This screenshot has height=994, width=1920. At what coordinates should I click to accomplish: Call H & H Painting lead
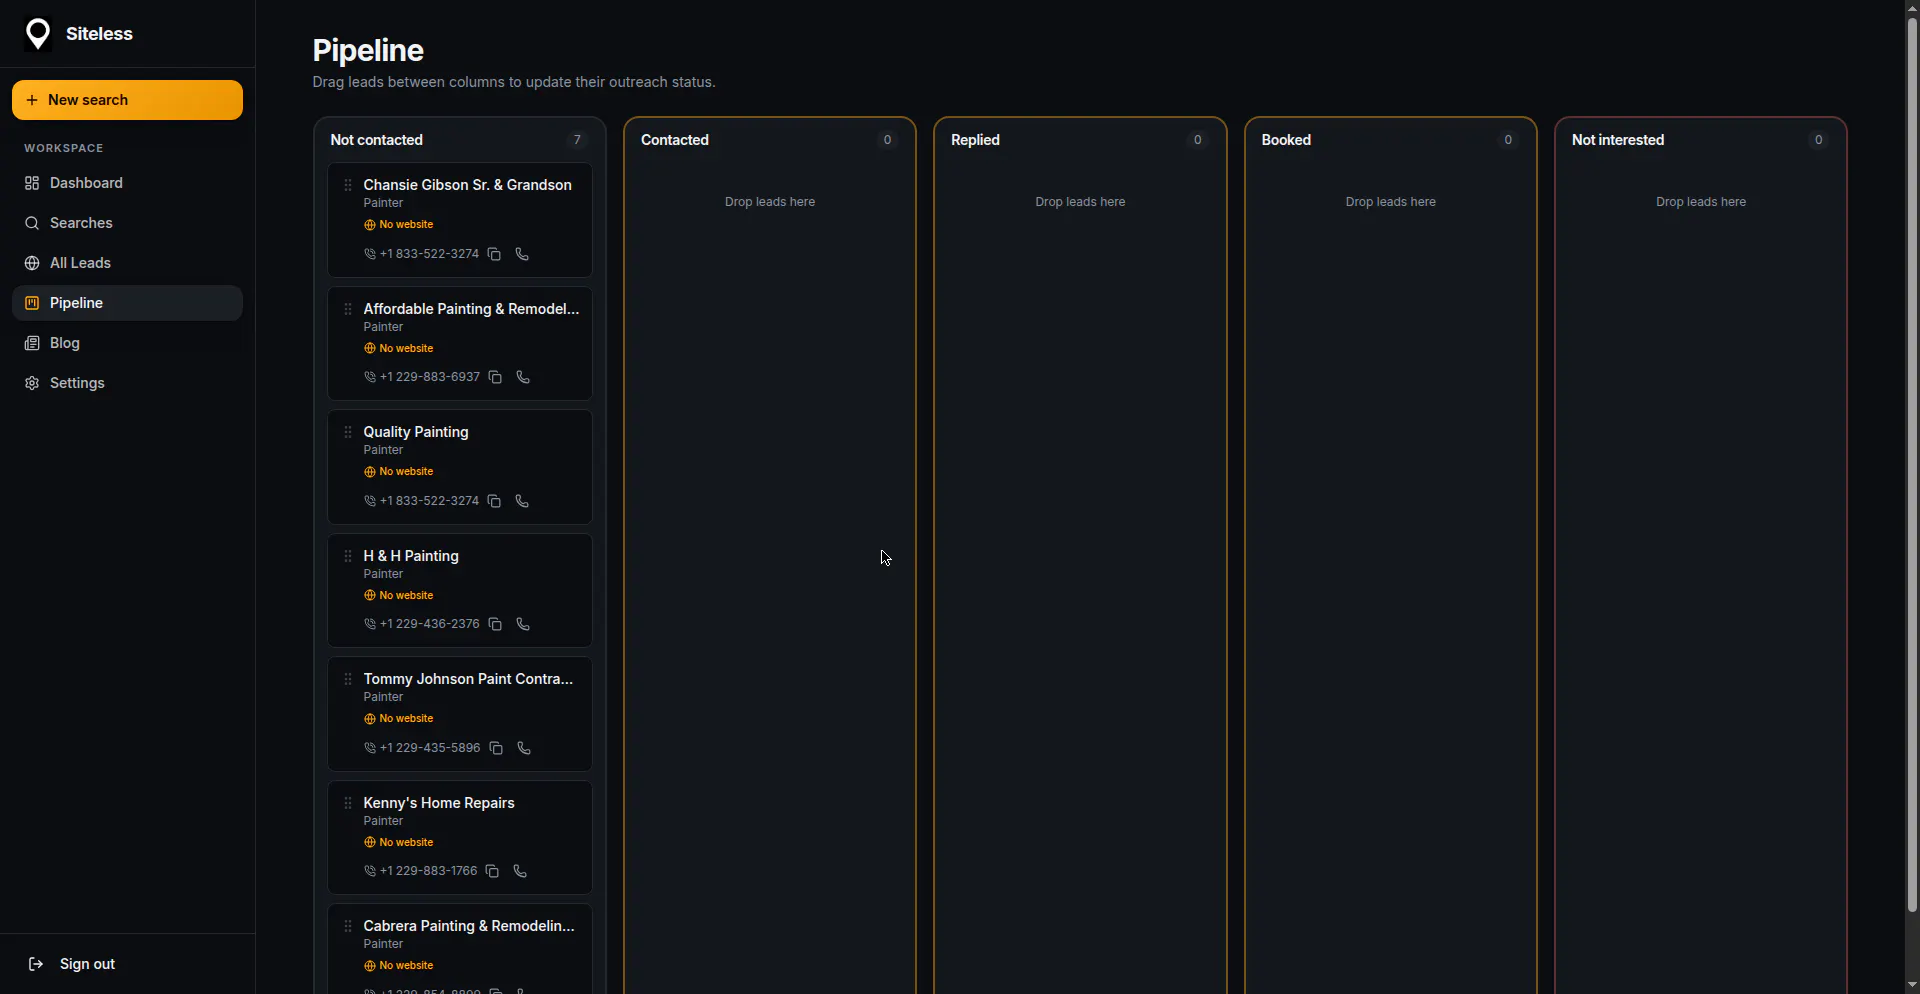(x=523, y=624)
